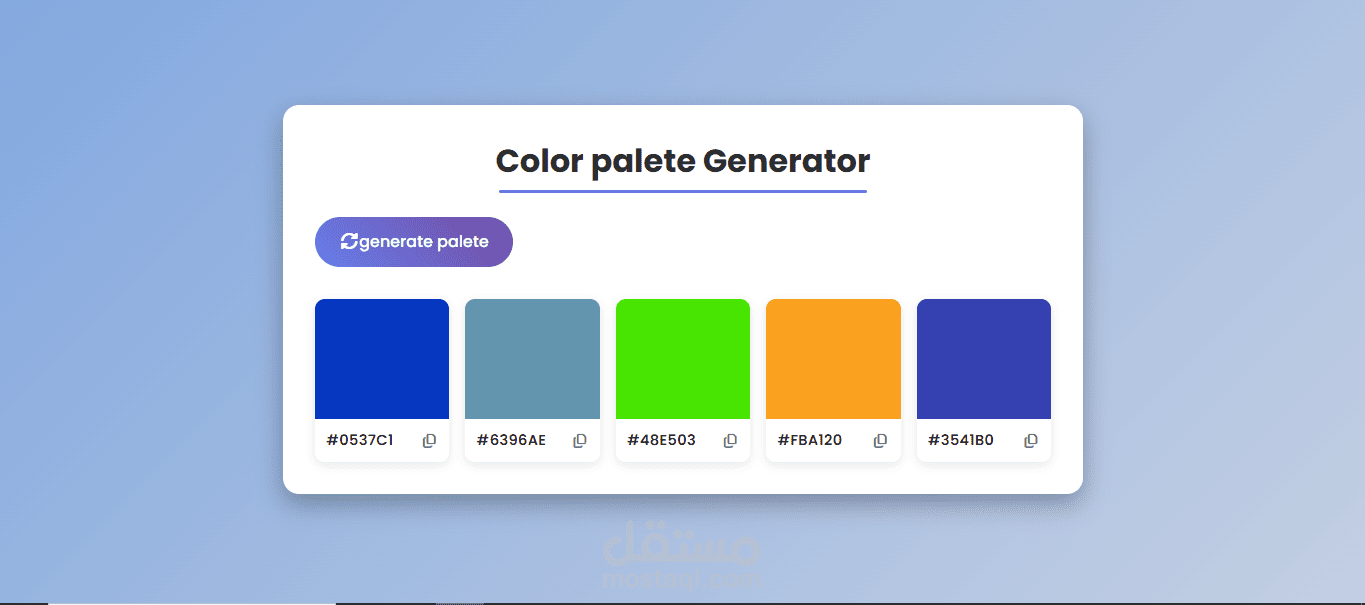Copy the #48E503 hex code using its copy icon
This screenshot has width=1365, height=605.
(x=730, y=440)
